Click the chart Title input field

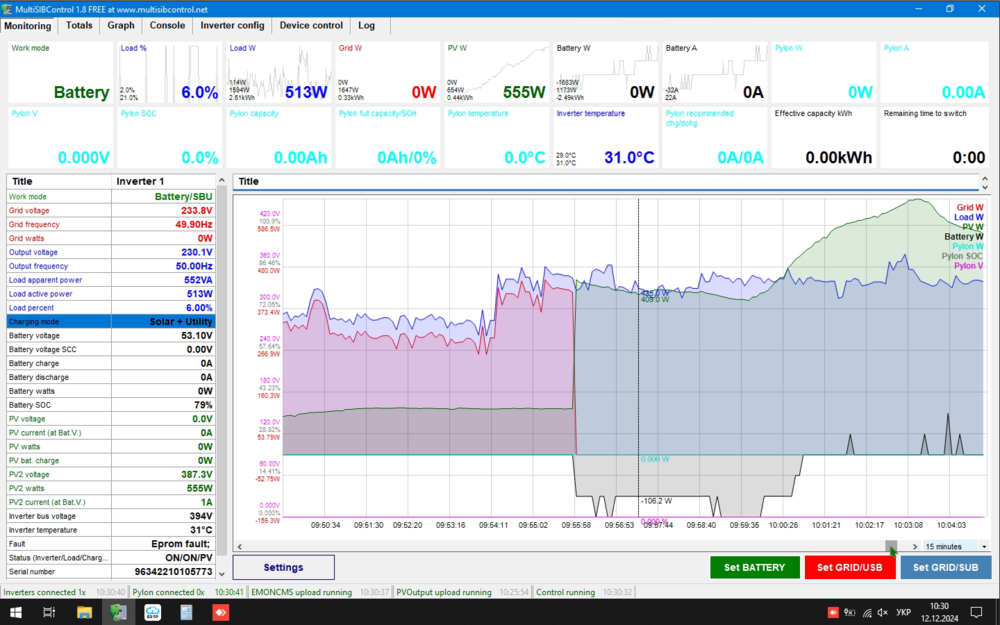coord(605,182)
